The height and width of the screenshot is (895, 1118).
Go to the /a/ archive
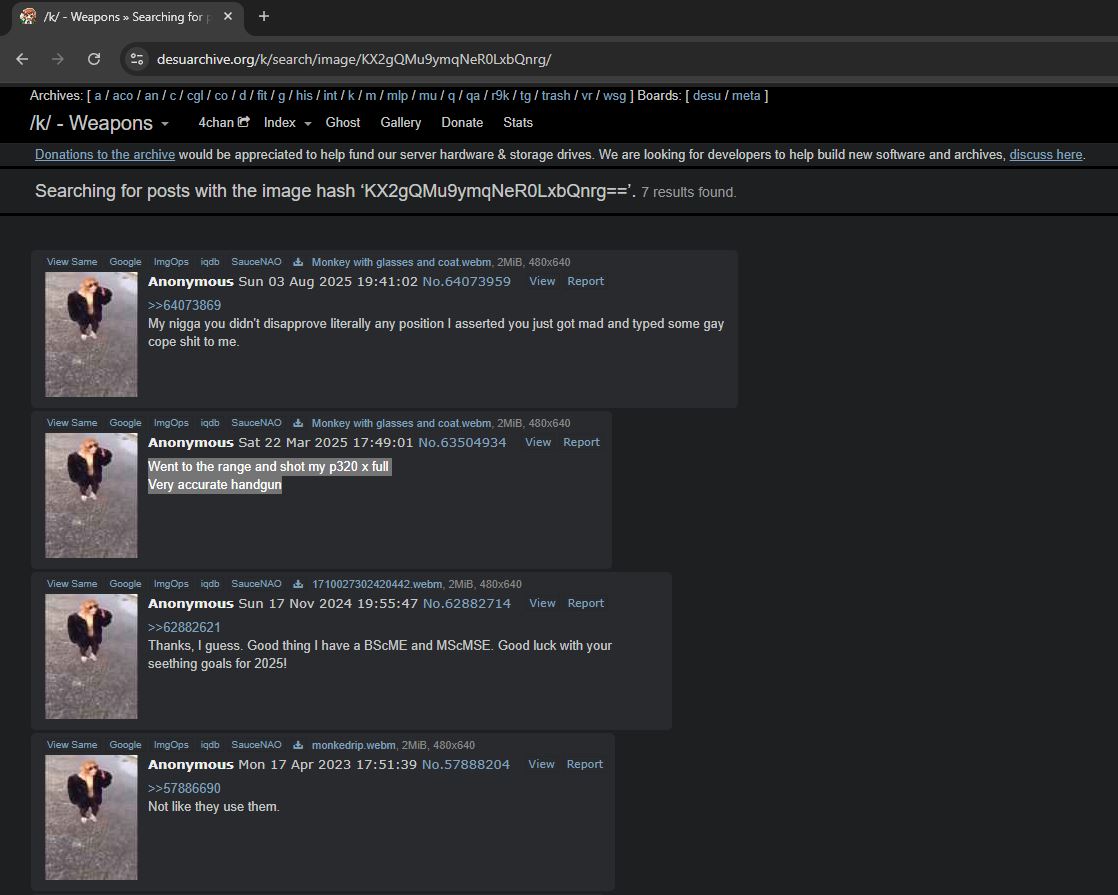pyautogui.click(x=98, y=96)
